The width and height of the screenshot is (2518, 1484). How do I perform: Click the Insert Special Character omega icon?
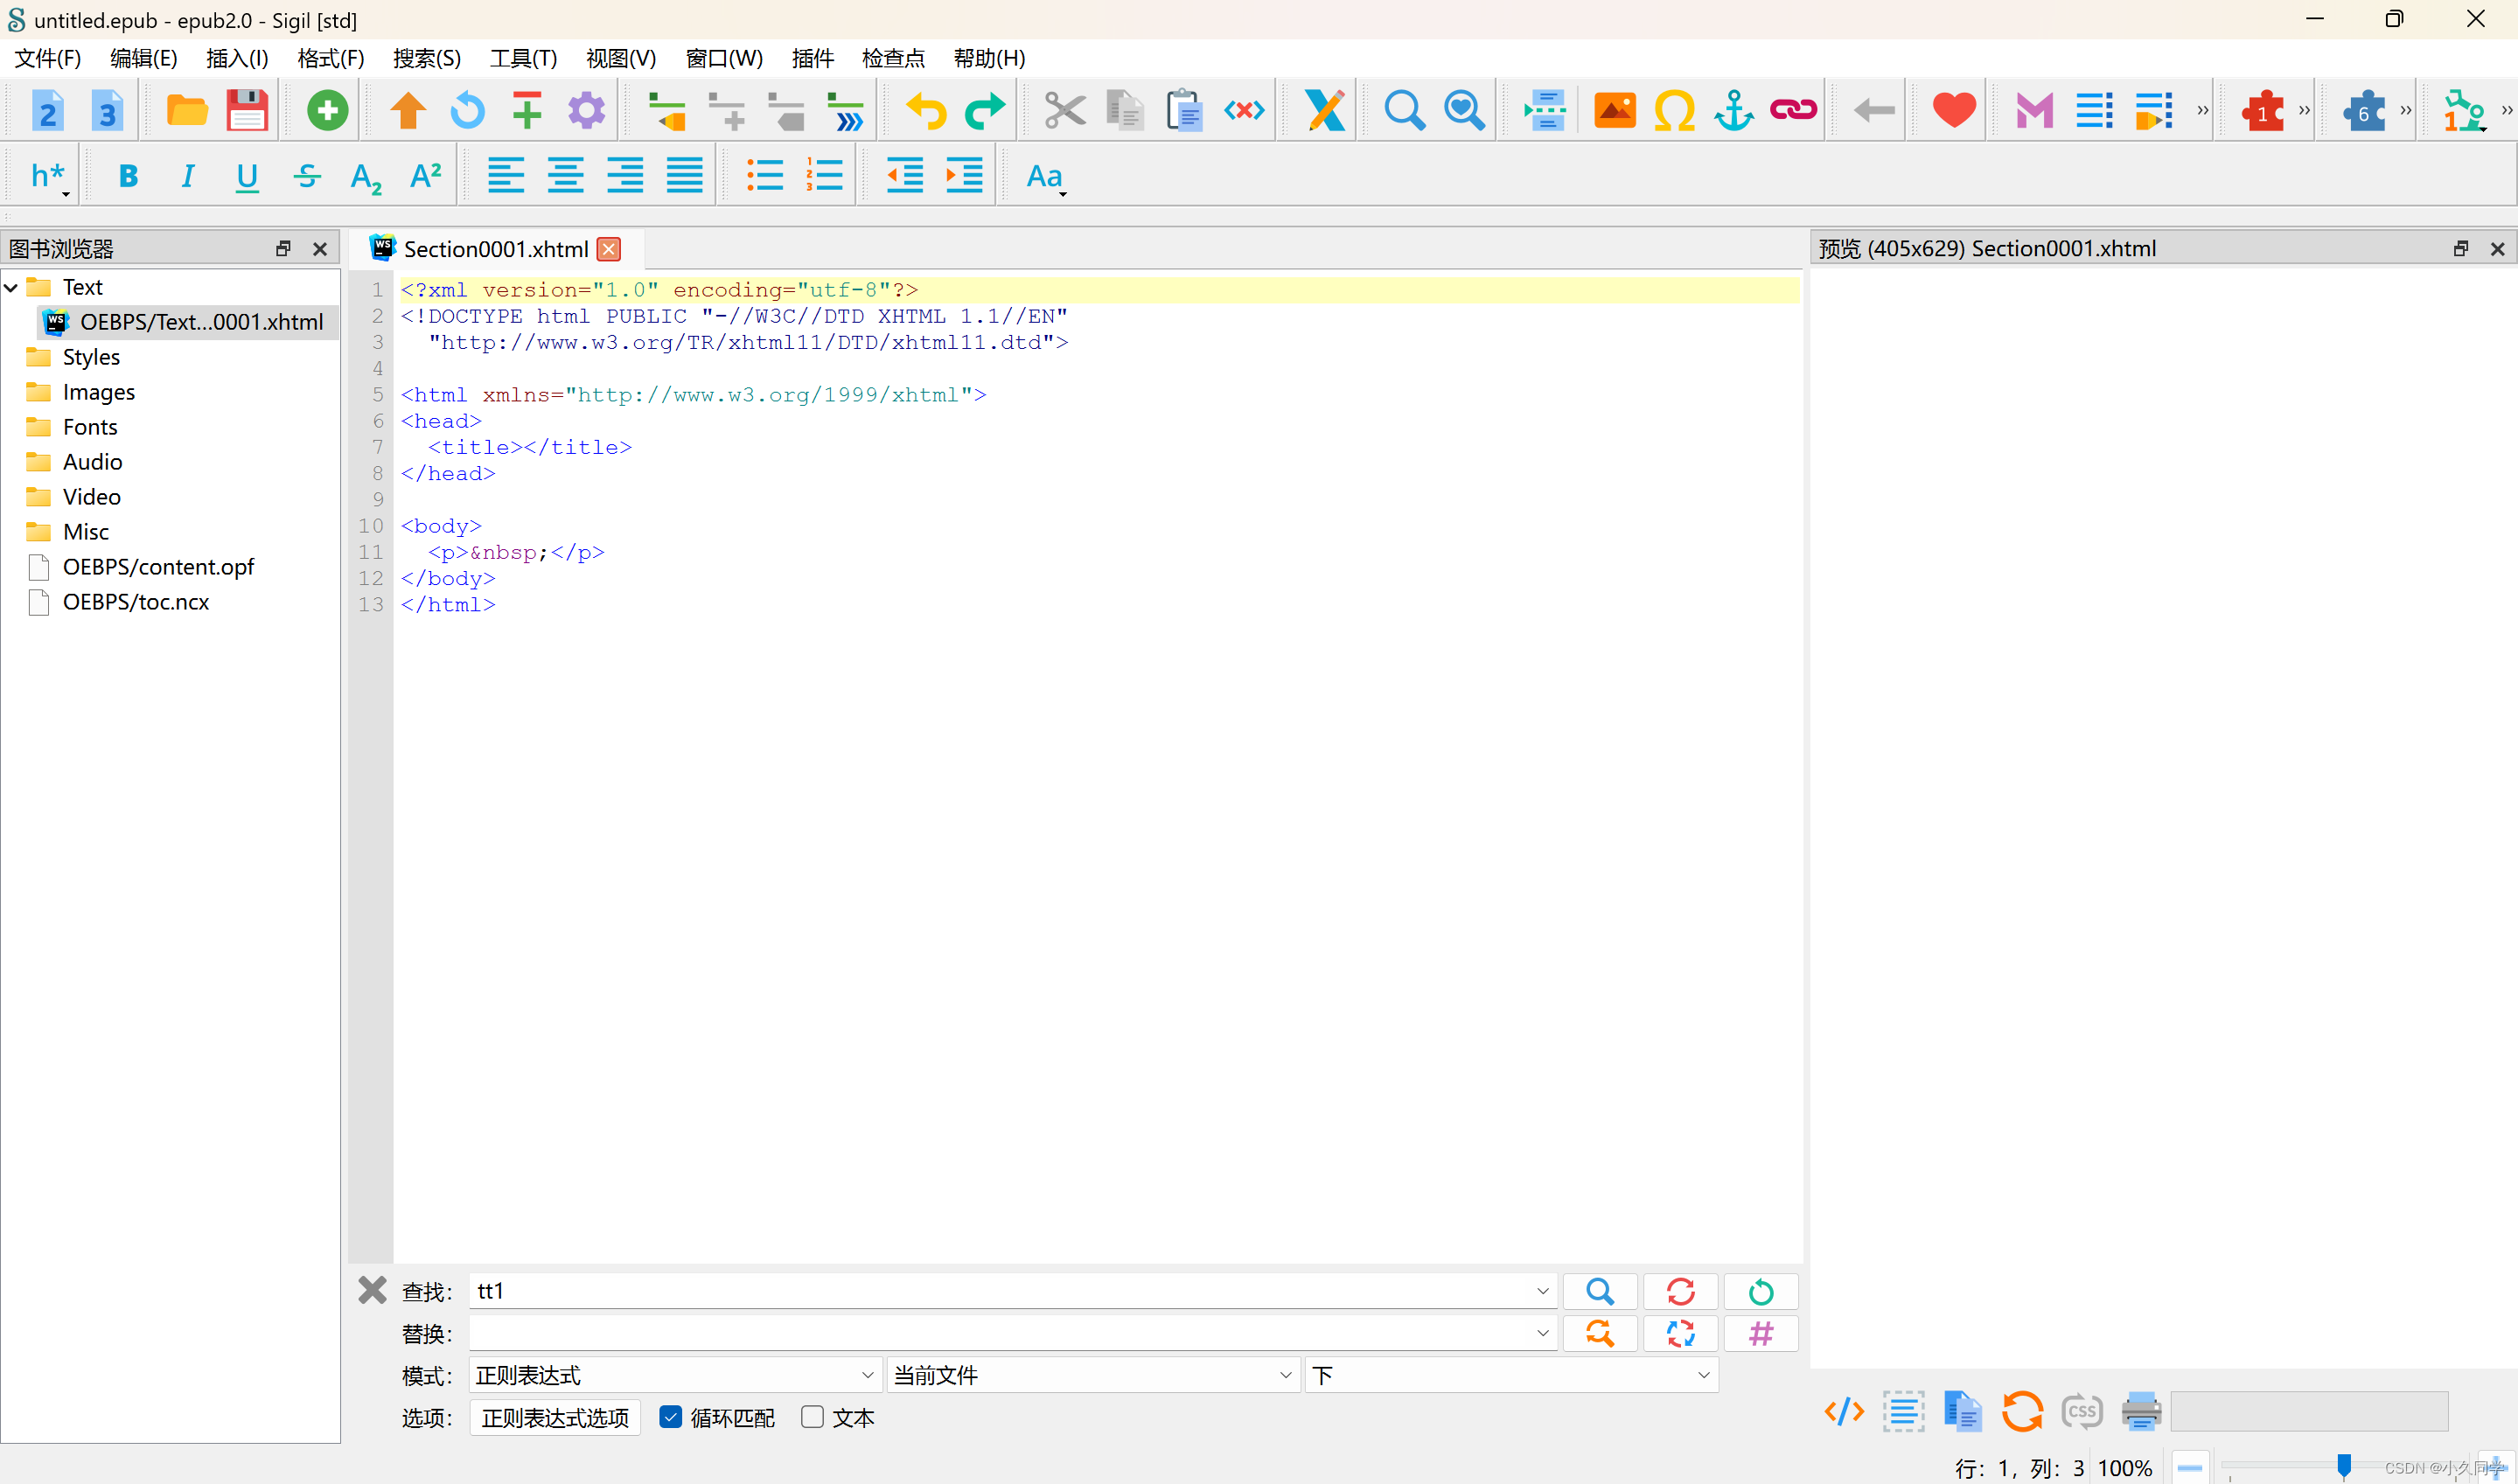click(1673, 110)
